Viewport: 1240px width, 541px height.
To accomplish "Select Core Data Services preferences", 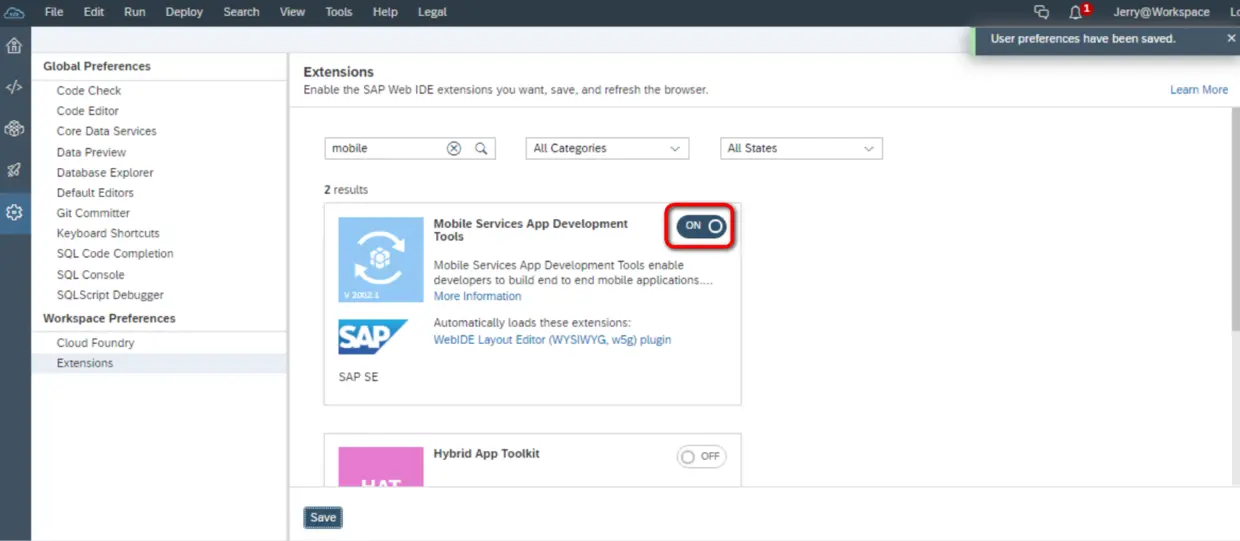I will pyautogui.click(x=106, y=131).
